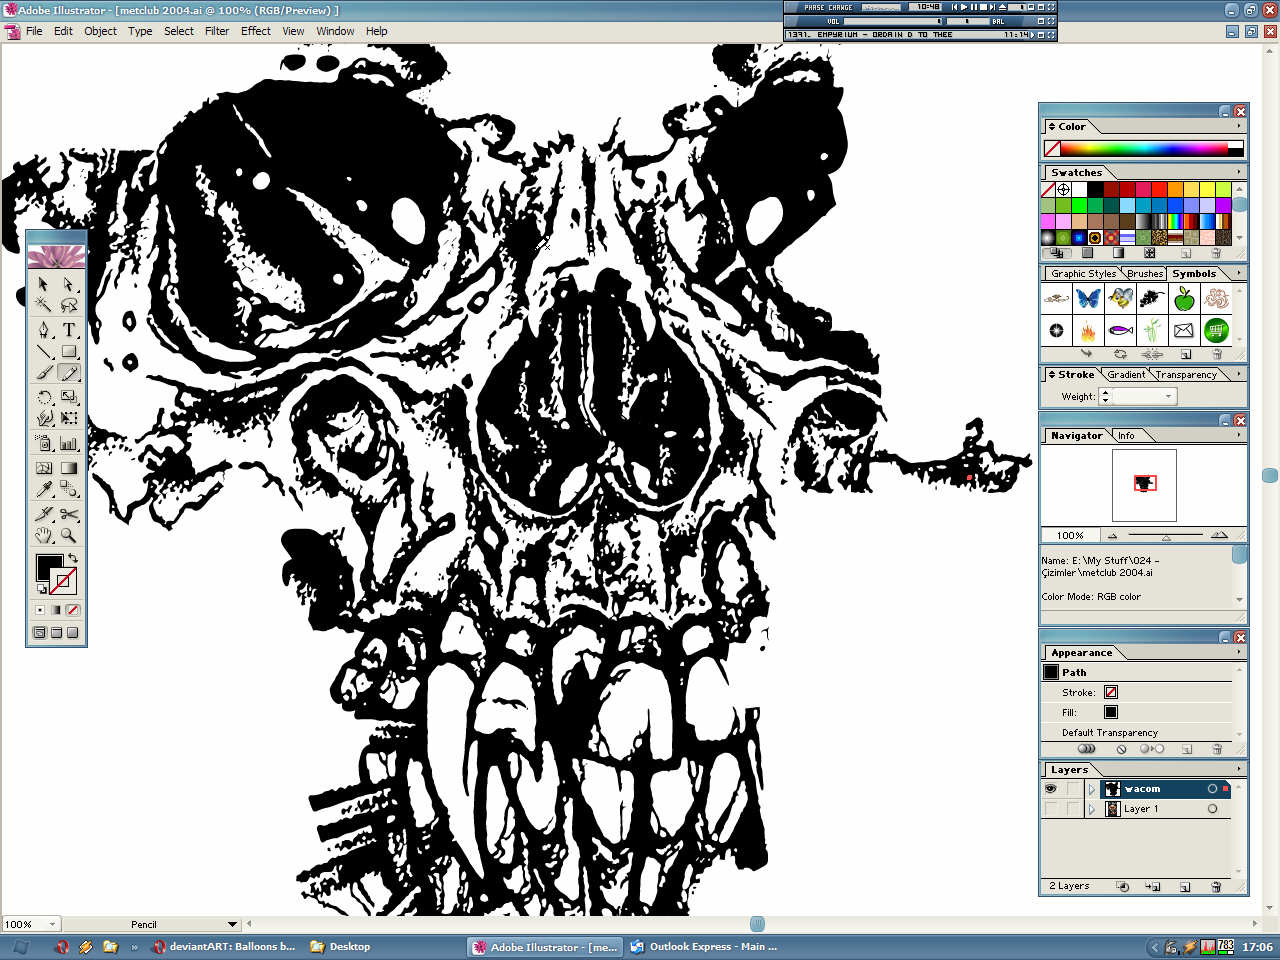This screenshot has height=960, width=1280.
Task: Set paint mode to Gradient in toolbox
Action: [x=56, y=610]
